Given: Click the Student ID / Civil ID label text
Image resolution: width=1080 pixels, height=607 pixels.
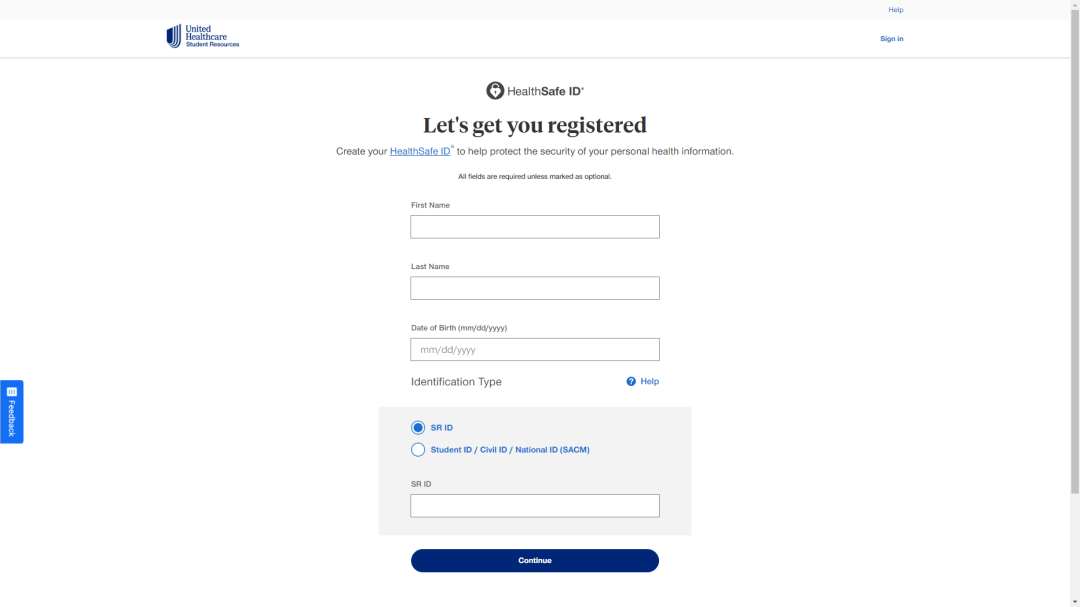Looking at the screenshot, I should [510, 450].
